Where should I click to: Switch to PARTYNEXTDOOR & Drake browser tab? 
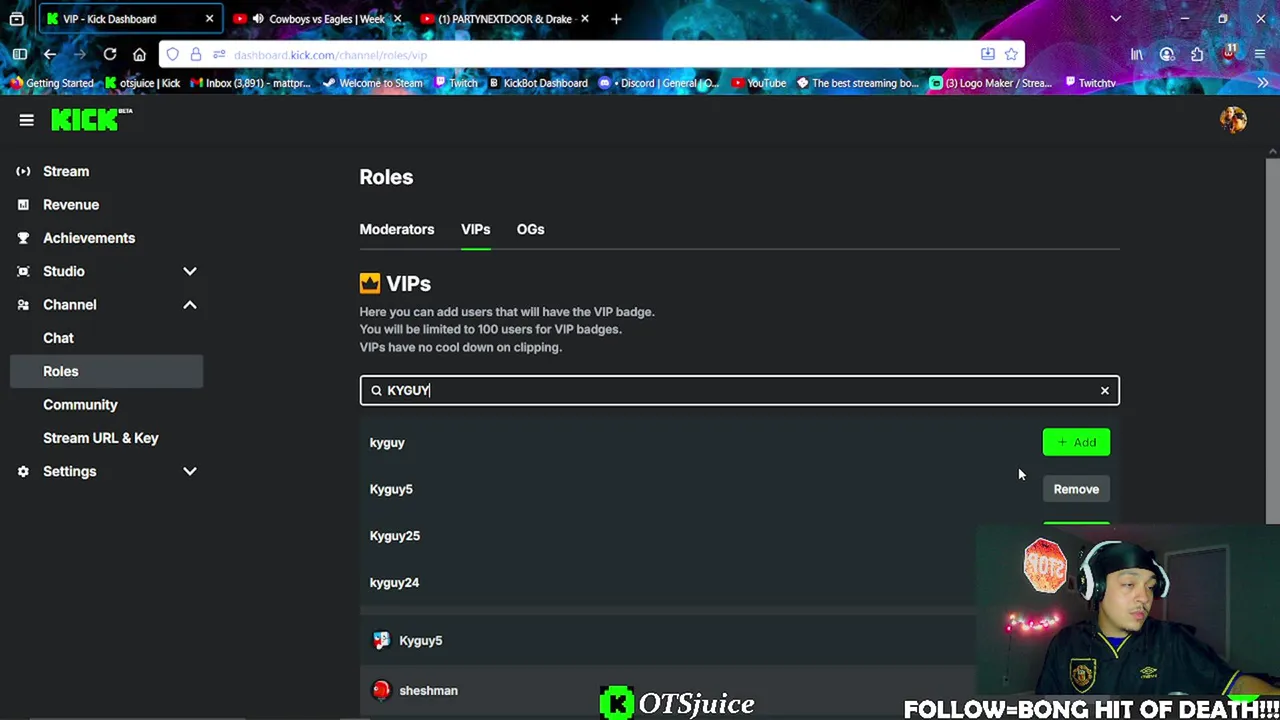point(505,19)
